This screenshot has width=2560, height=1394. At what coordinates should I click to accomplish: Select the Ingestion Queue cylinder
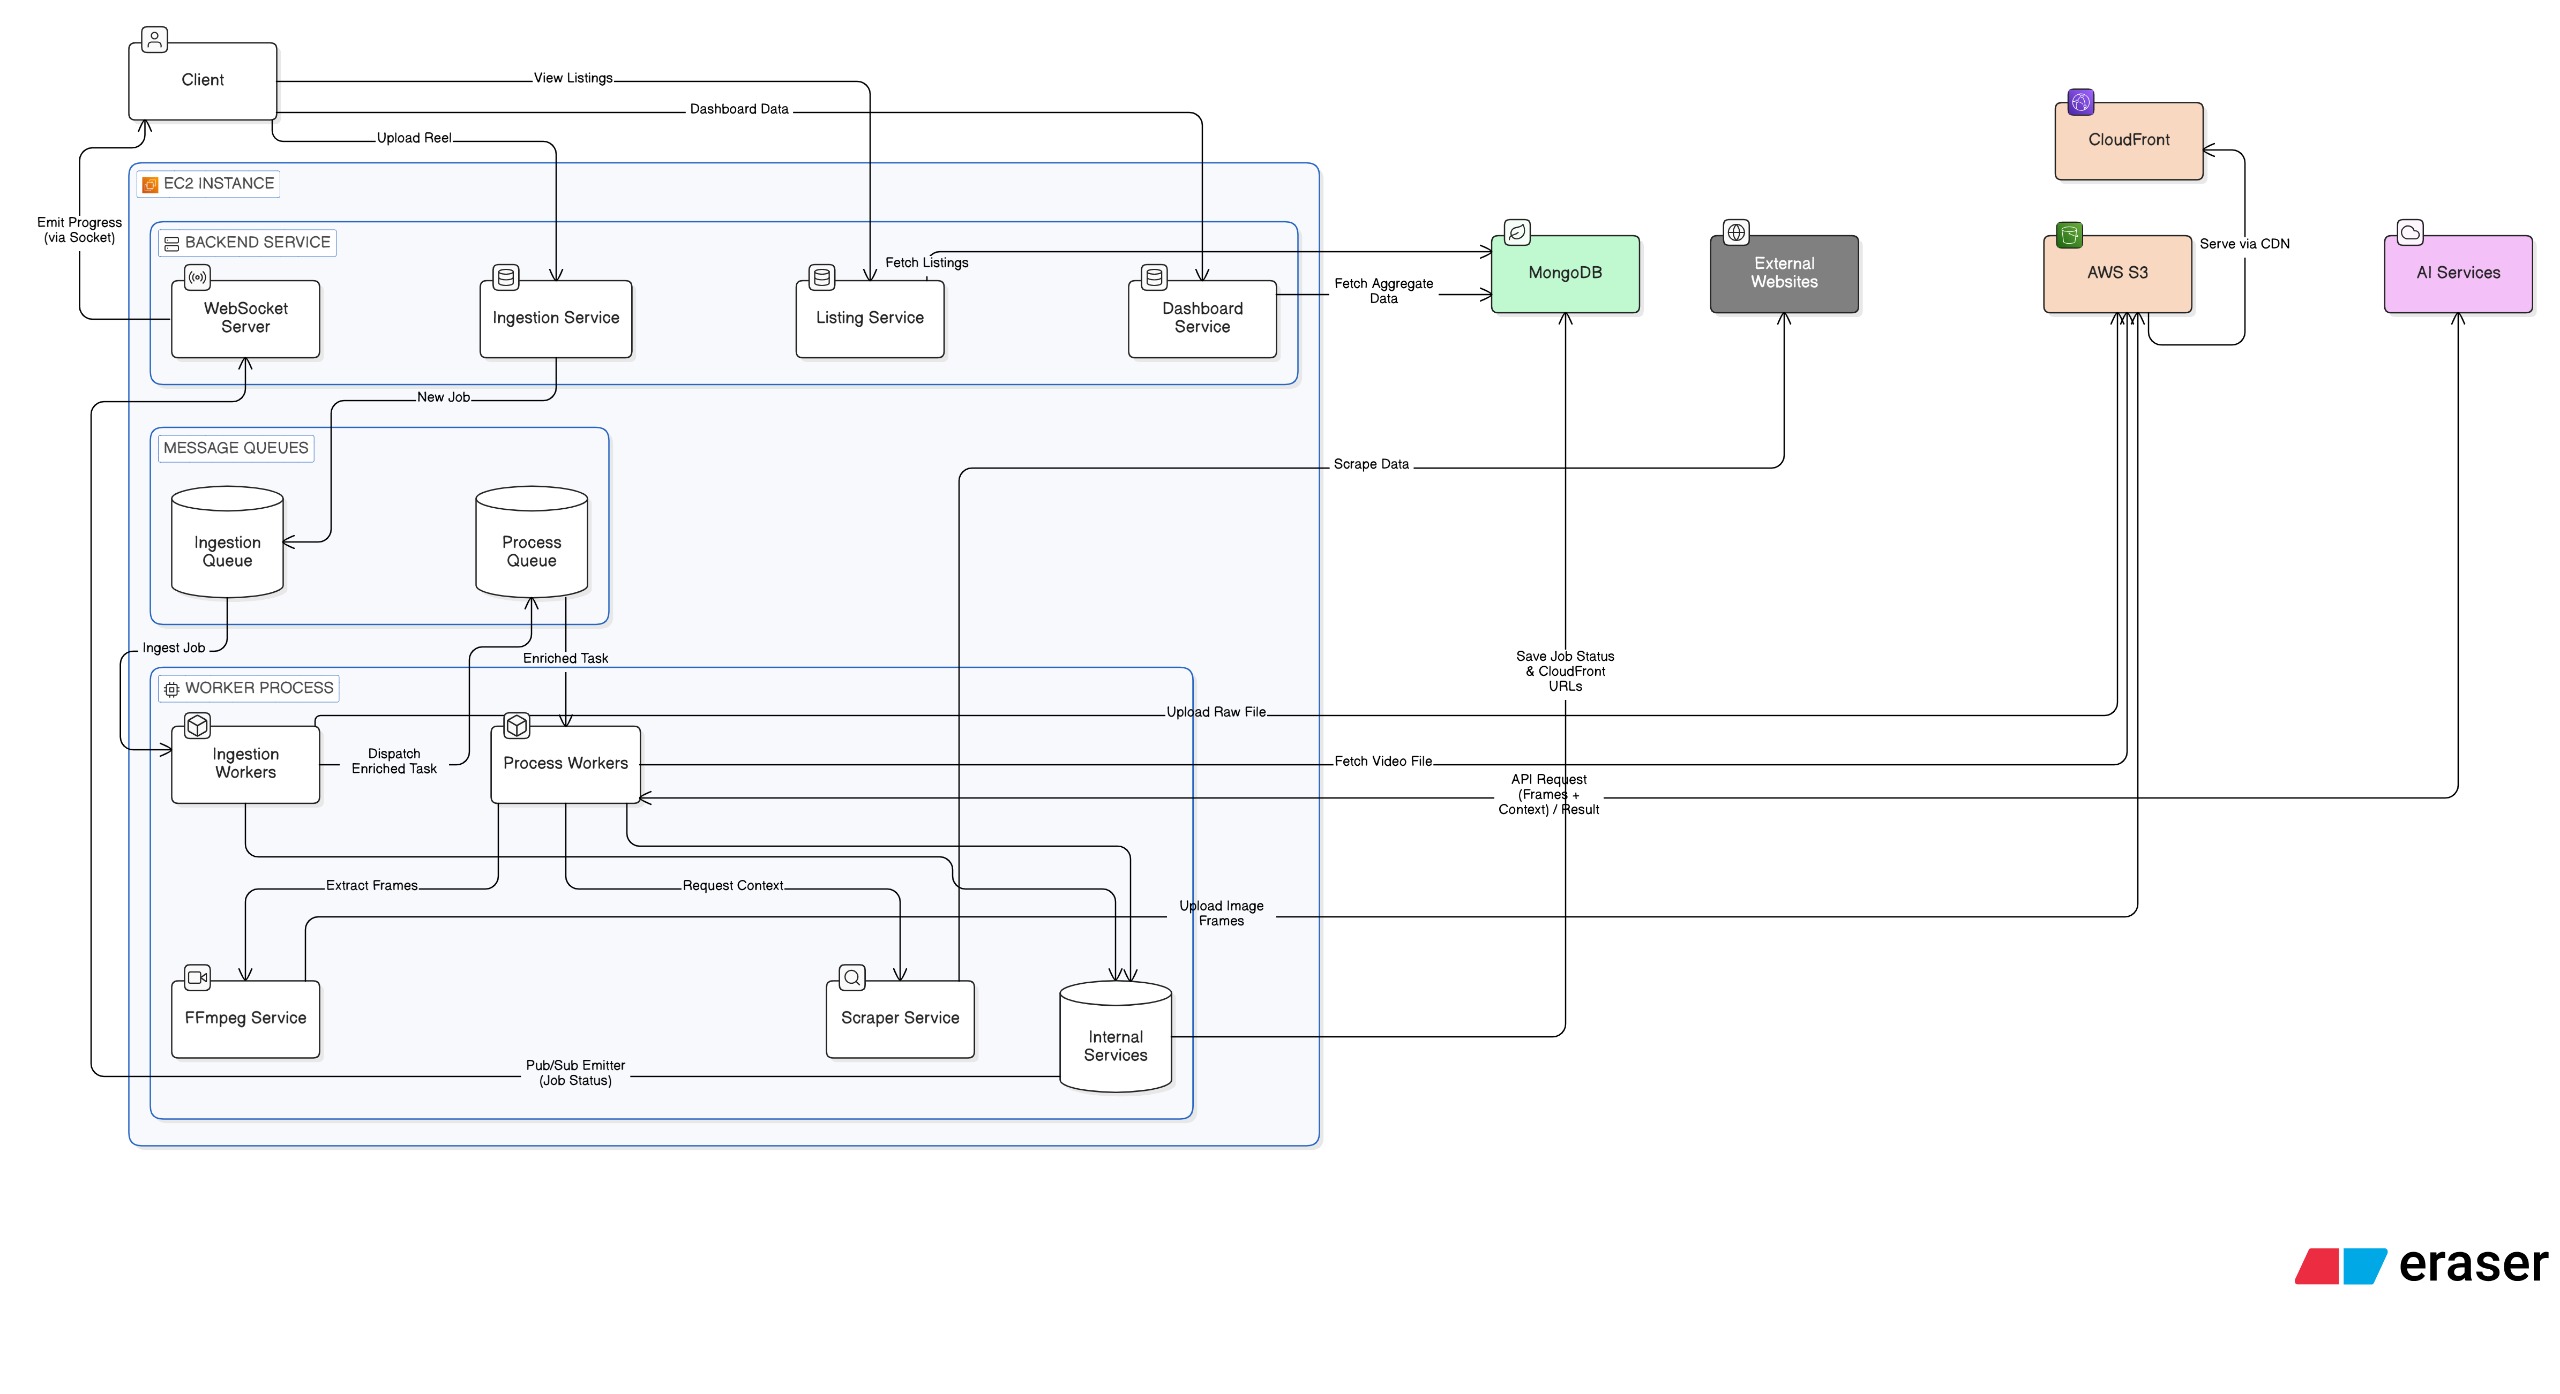click(228, 542)
